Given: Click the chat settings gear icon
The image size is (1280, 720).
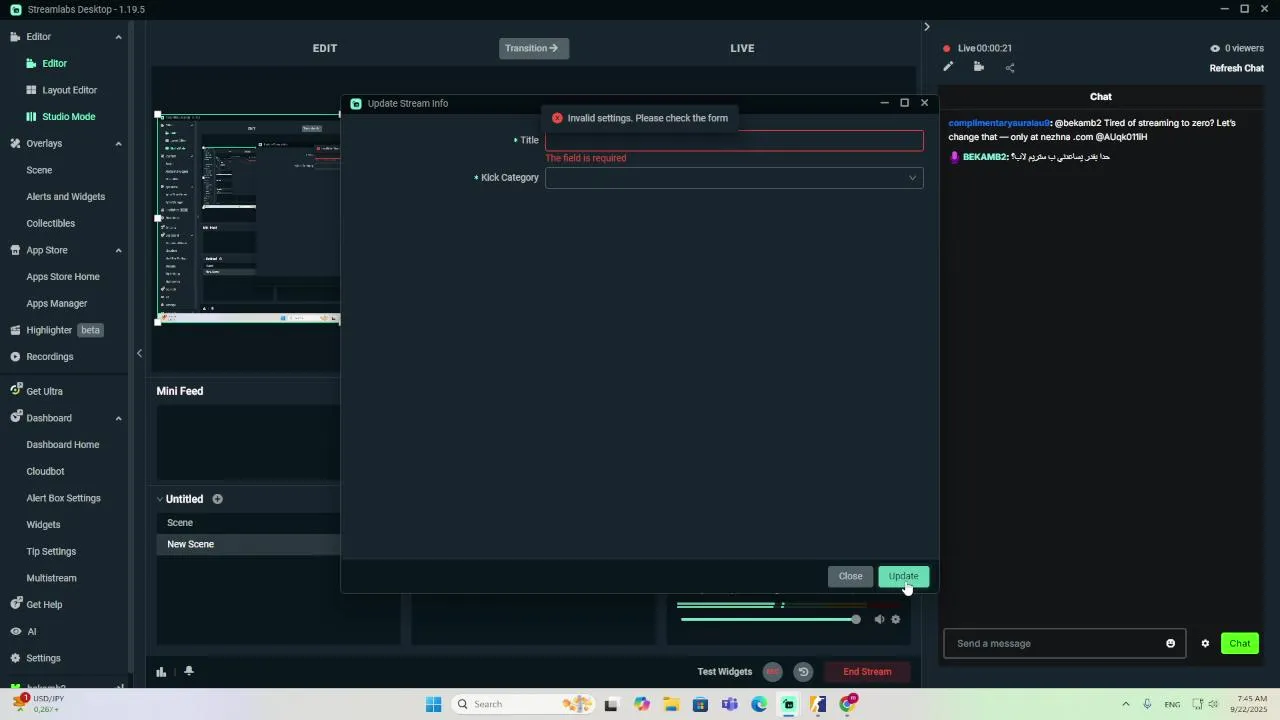Looking at the screenshot, I should pyautogui.click(x=1205, y=643).
